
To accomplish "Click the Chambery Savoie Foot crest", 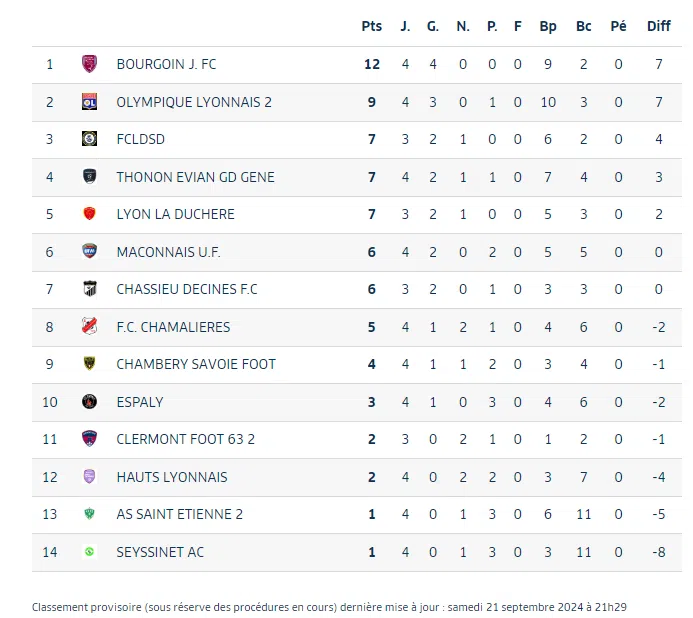I will point(89,364).
